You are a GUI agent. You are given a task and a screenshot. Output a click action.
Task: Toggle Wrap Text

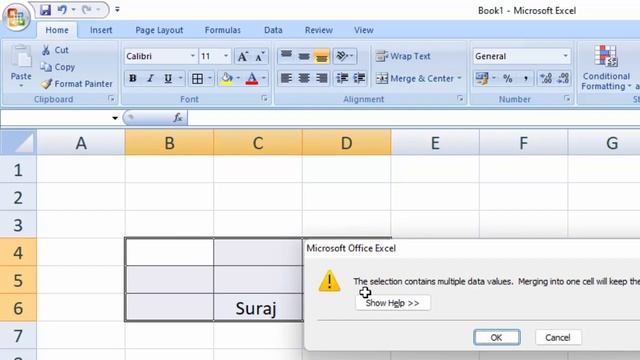tap(403, 56)
